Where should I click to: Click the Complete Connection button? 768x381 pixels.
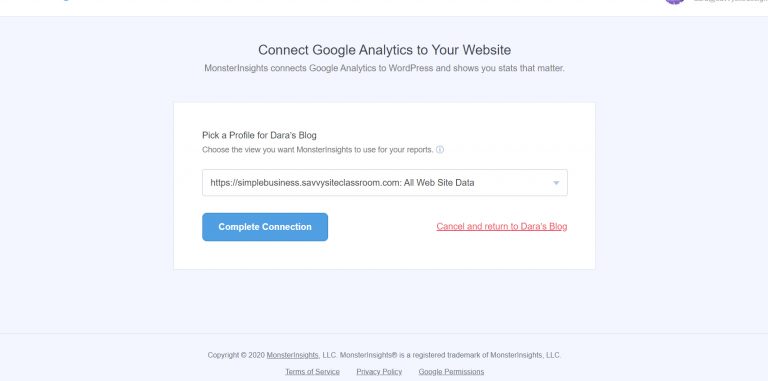tap(265, 227)
